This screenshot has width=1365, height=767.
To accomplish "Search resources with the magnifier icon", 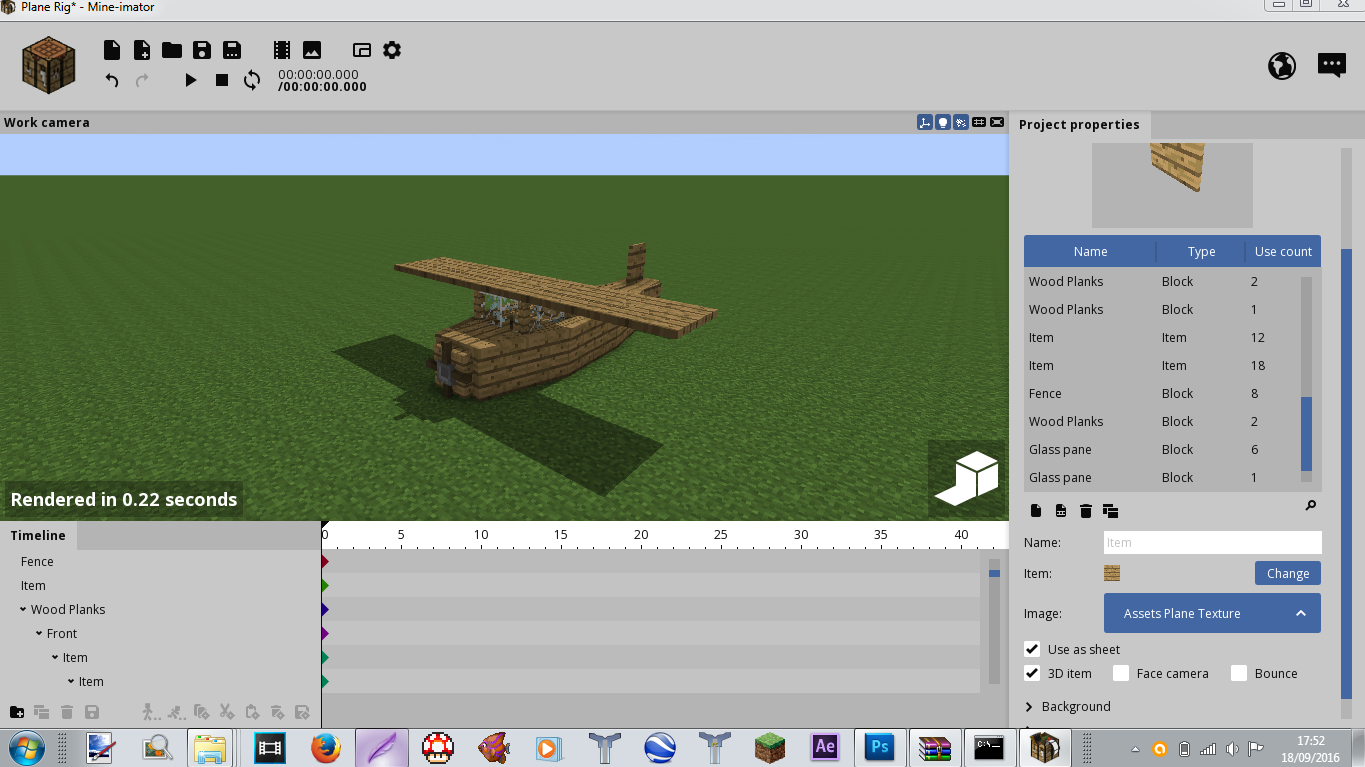I will pyautogui.click(x=1311, y=506).
